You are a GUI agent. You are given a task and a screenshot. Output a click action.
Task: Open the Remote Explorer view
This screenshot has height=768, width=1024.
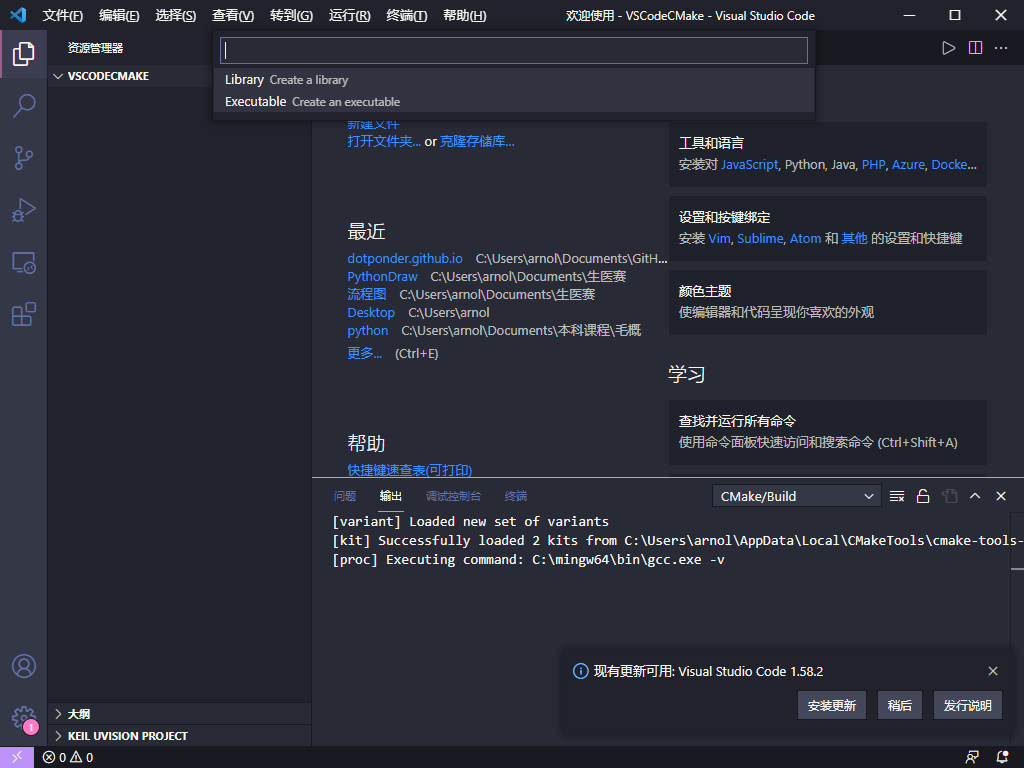(x=24, y=263)
